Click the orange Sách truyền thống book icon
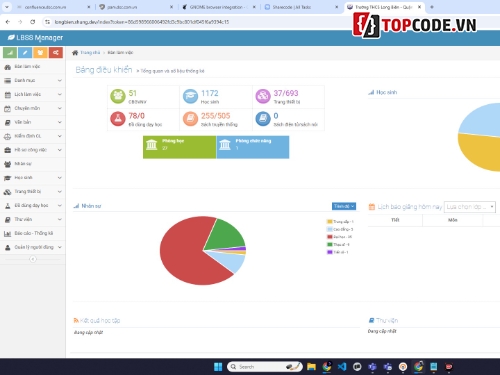 pos(190,119)
